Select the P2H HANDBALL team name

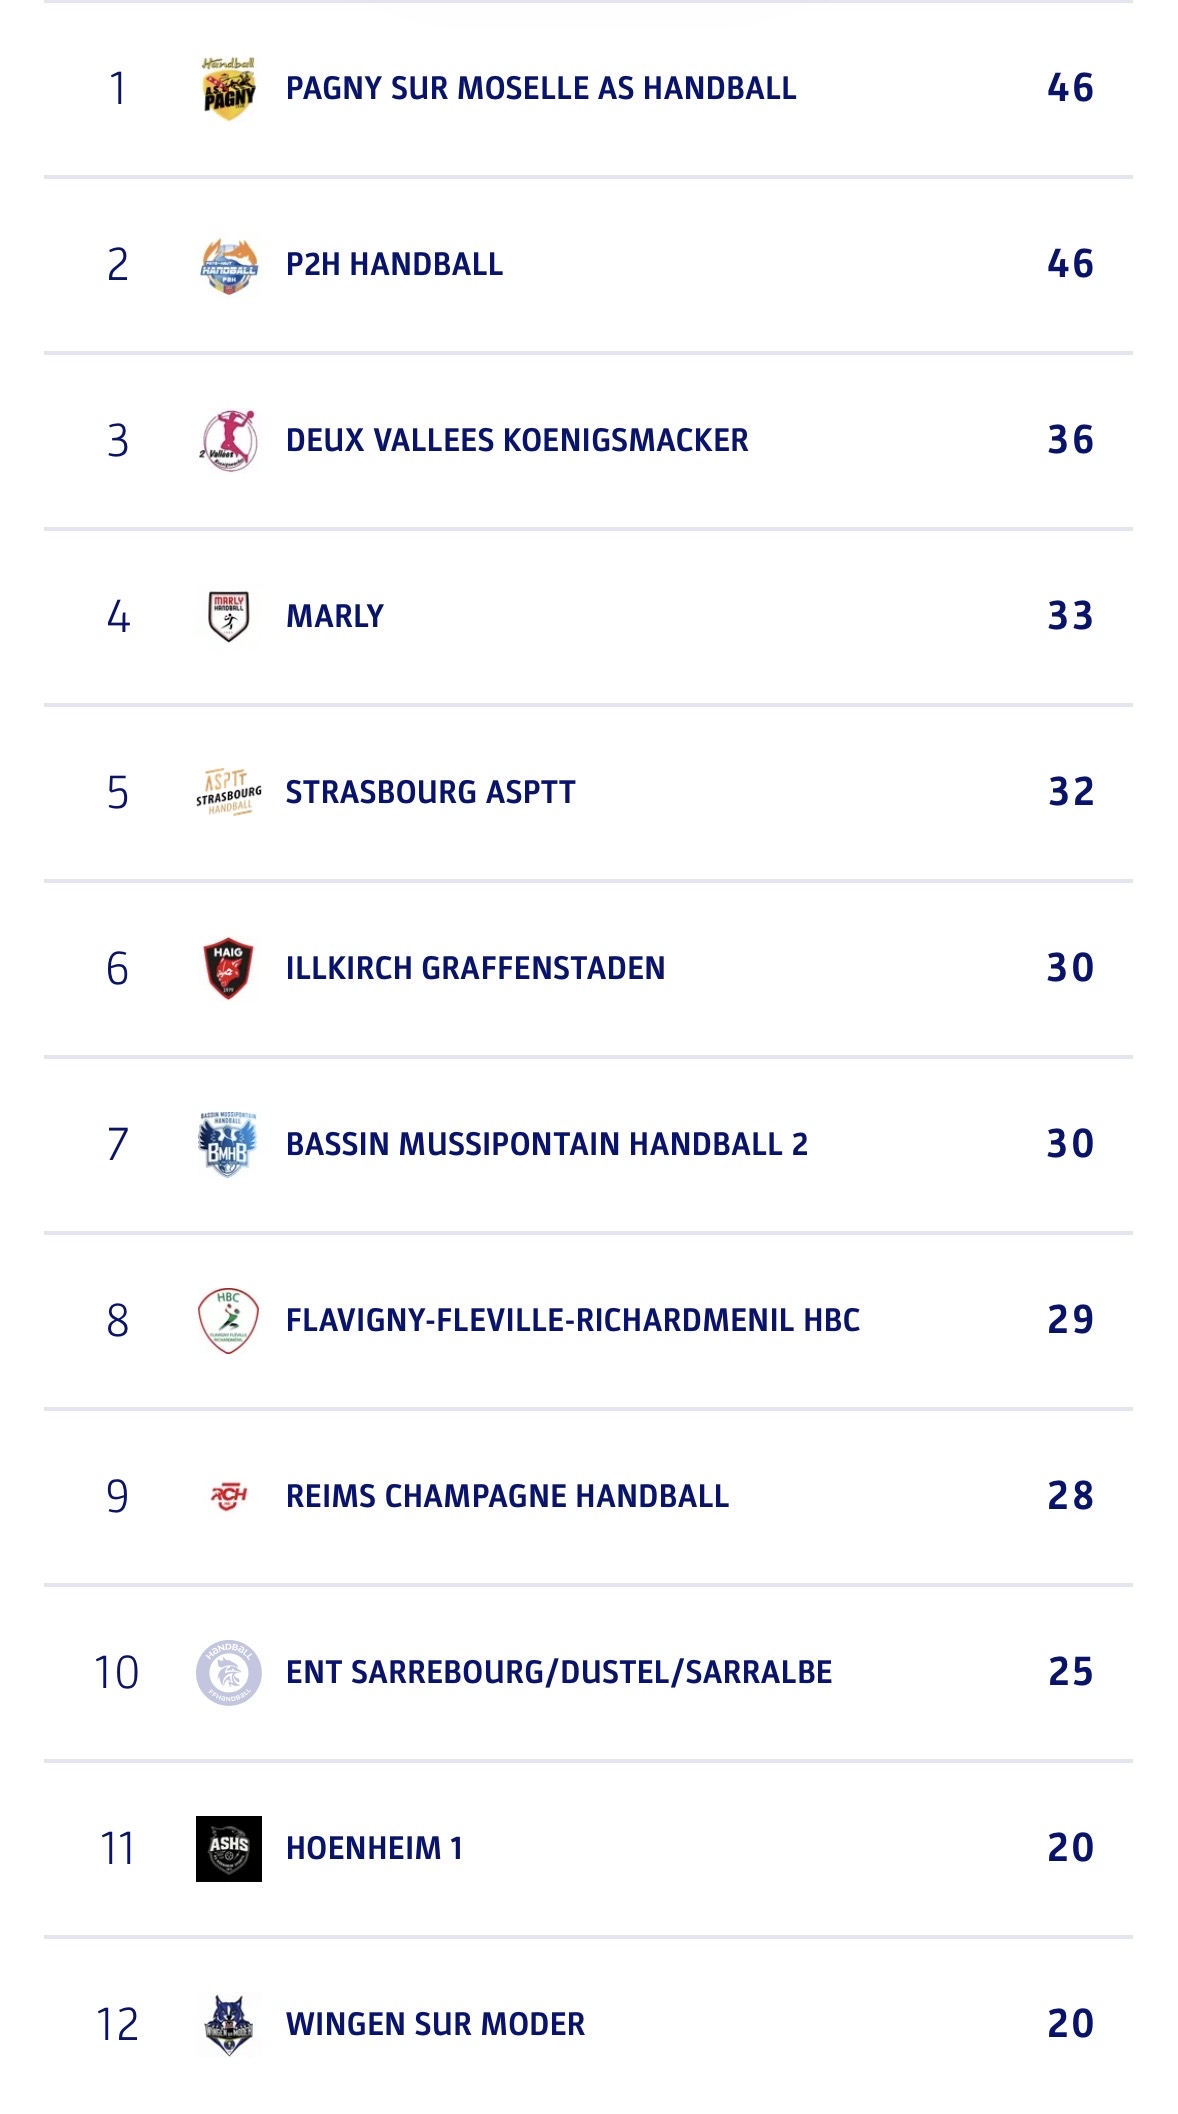click(394, 265)
